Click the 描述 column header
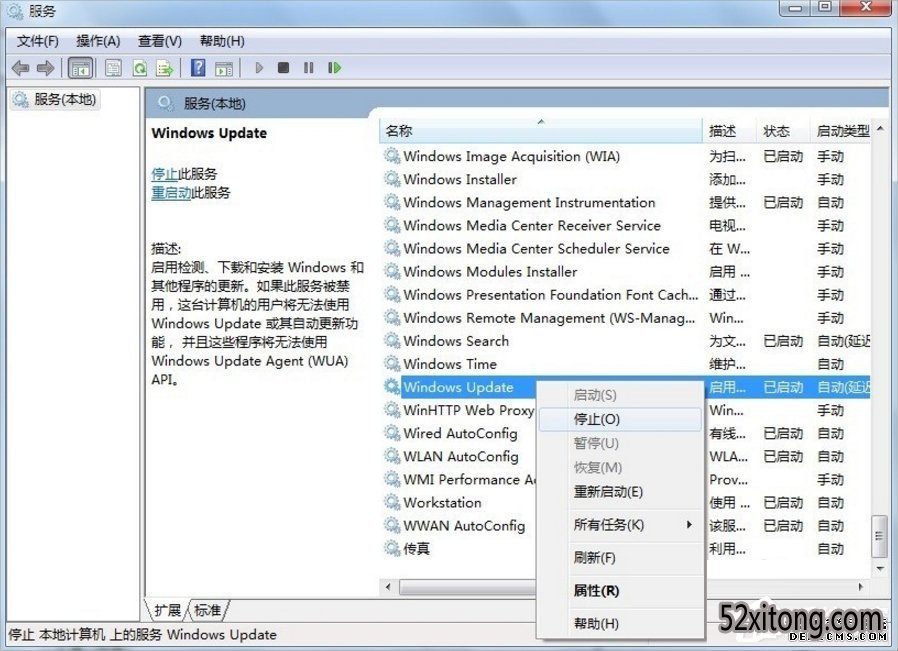Viewport: 898px width, 651px height. pyautogui.click(x=729, y=131)
